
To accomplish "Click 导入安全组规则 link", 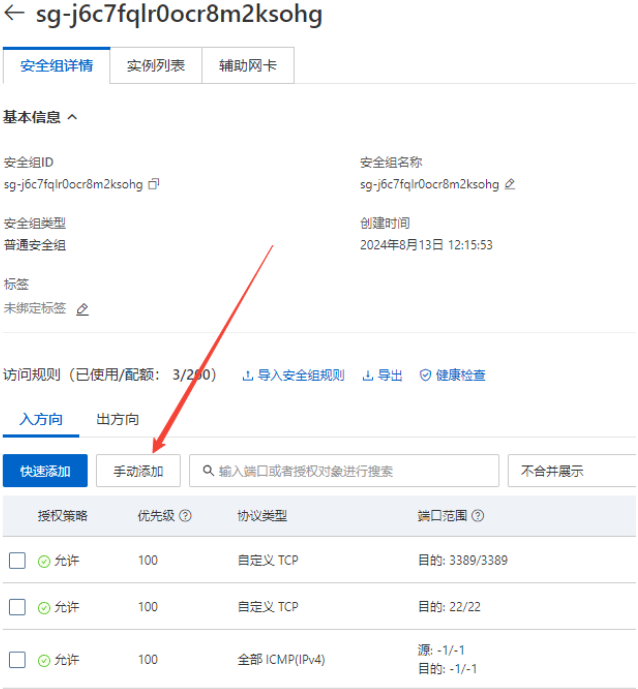I will [293, 375].
